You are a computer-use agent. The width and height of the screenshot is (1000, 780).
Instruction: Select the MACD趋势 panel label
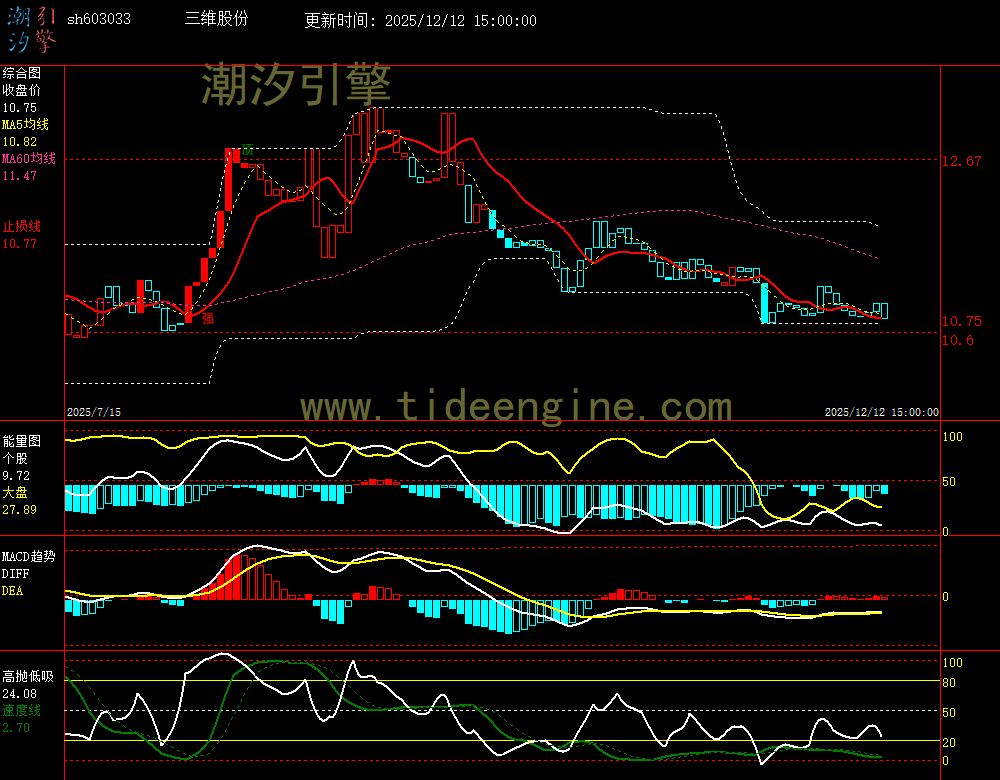(x=28, y=556)
